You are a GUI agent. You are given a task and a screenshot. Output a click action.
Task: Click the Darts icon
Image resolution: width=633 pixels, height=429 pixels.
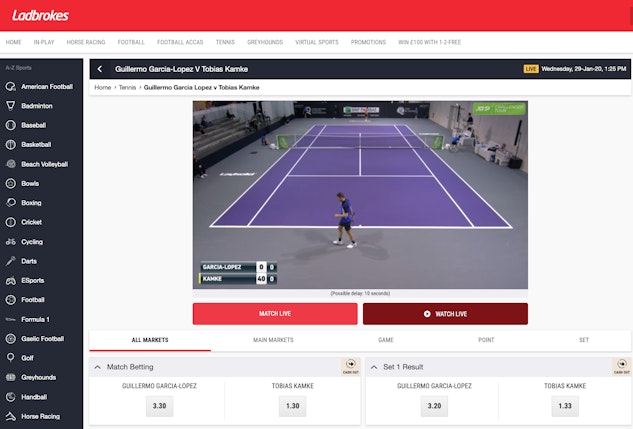pos(11,261)
